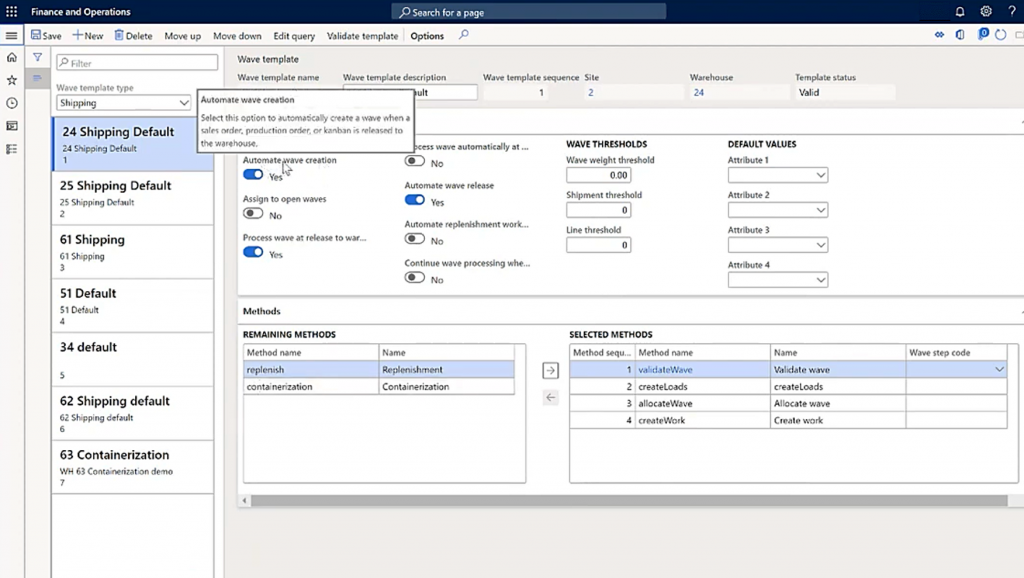
Task: Click the filter funnel icon
Action: click(x=37, y=58)
